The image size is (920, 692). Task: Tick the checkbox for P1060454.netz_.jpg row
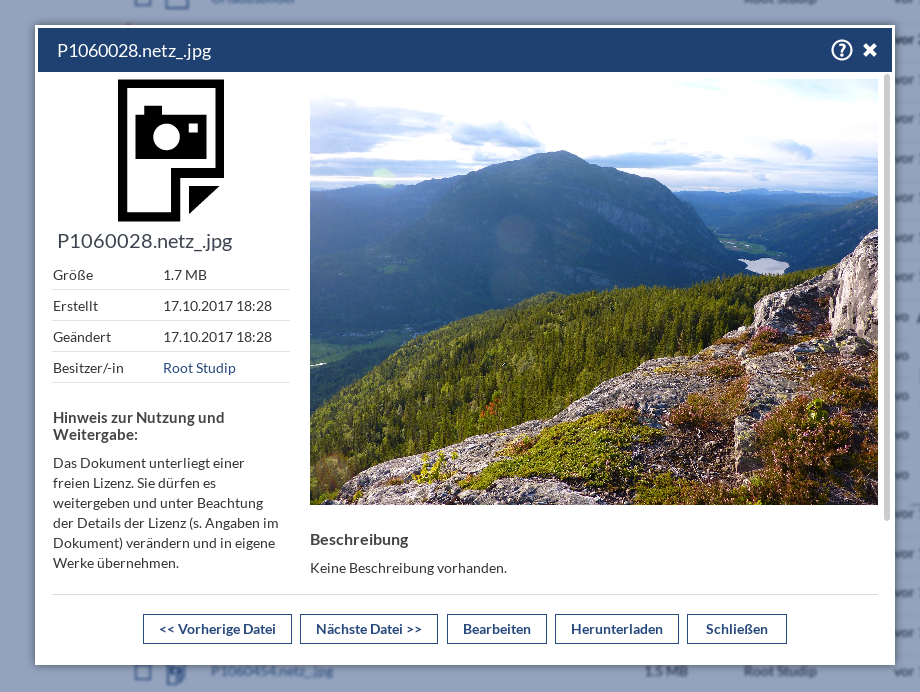click(x=143, y=673)
